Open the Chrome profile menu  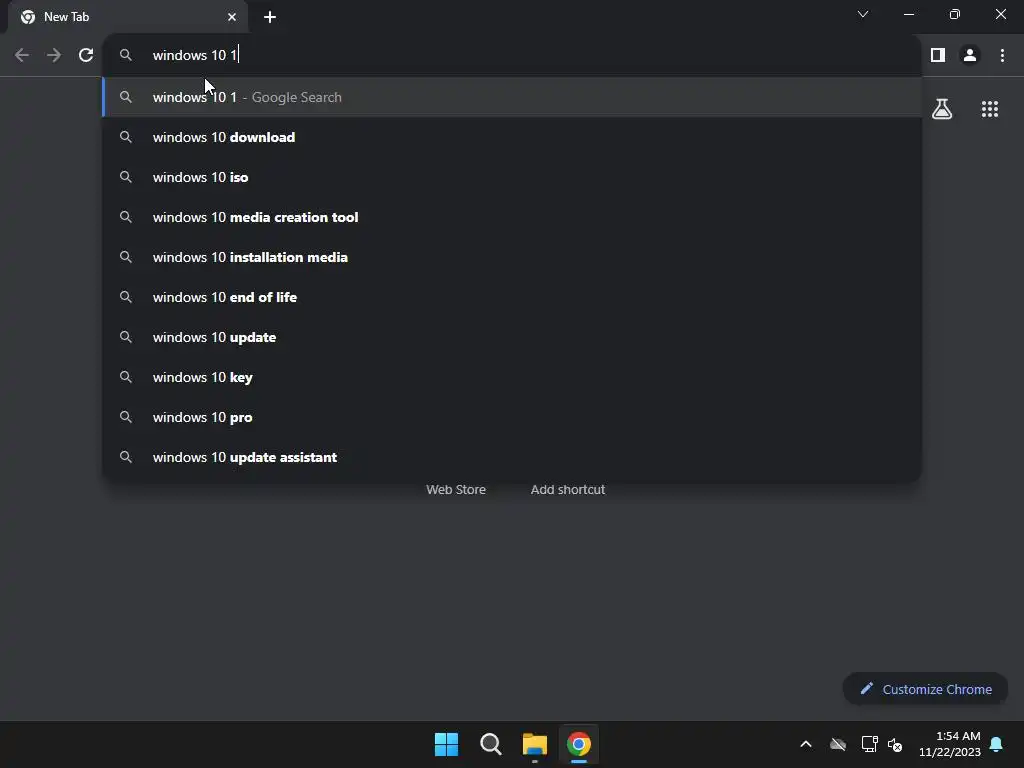point(970,56)
